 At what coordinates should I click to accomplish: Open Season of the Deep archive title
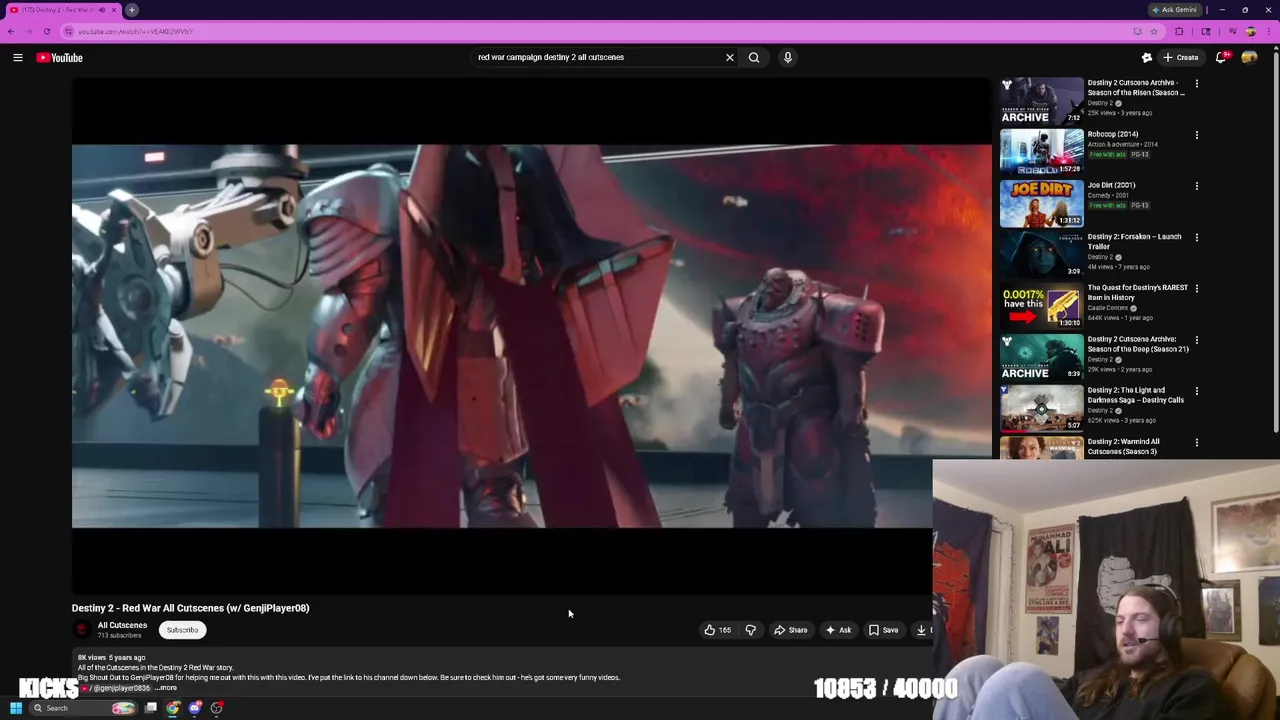pyautogui.click(x=1137, y=344)
